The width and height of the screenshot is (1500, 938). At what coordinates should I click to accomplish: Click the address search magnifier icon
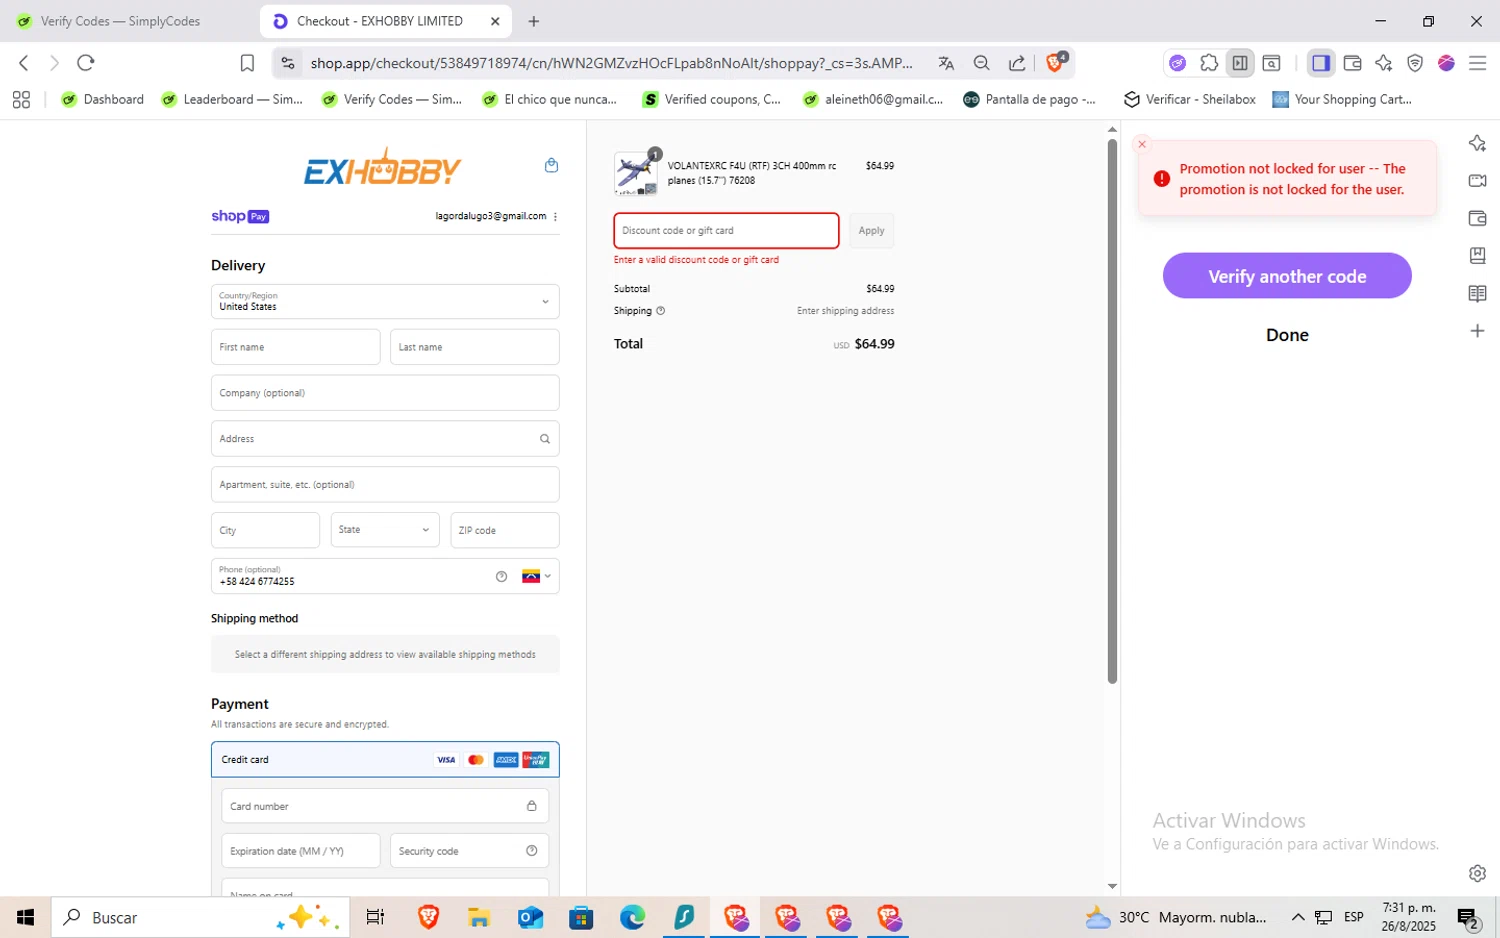(x=544, y=439)
